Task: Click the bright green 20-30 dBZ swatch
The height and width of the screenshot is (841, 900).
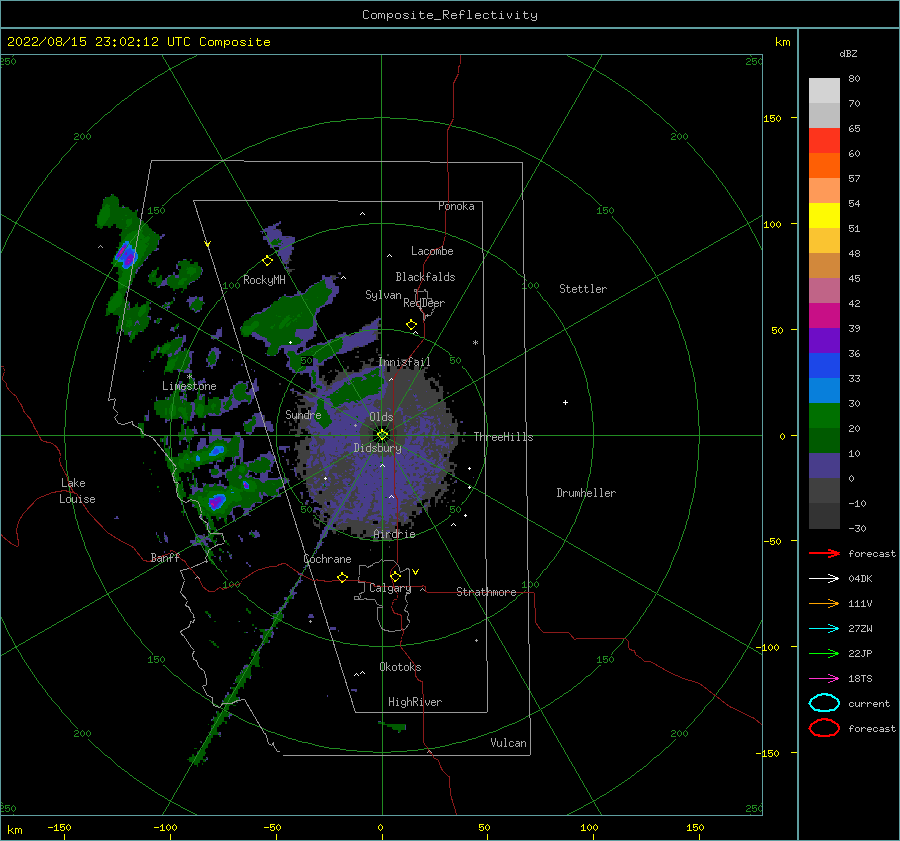Action: (824, 416)
